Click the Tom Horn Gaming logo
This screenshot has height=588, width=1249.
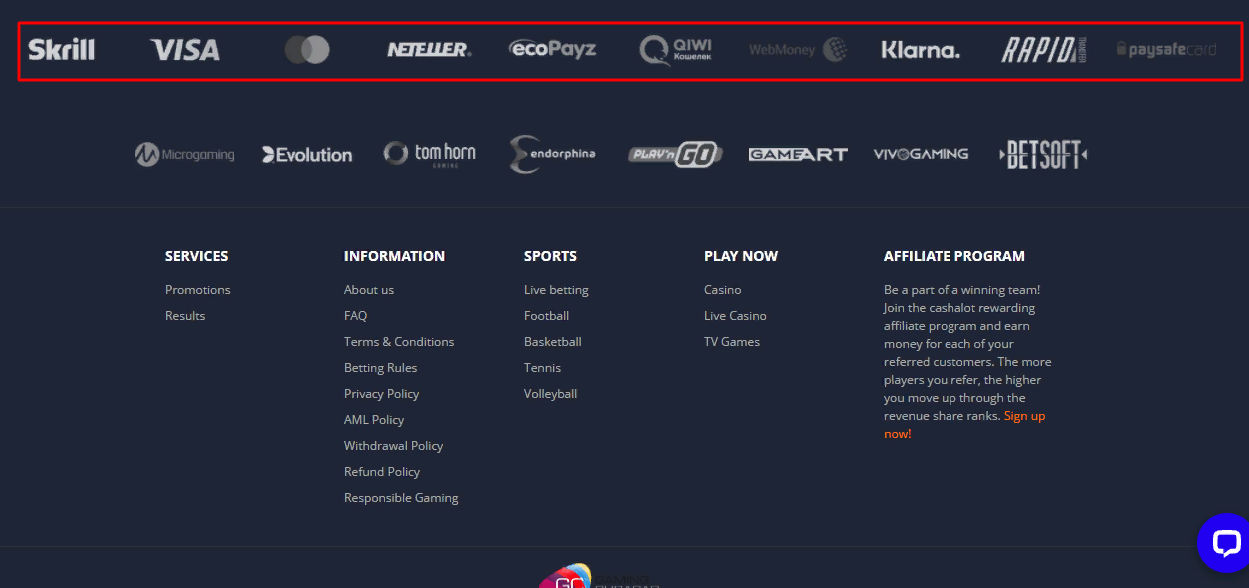tap(429, 154)
